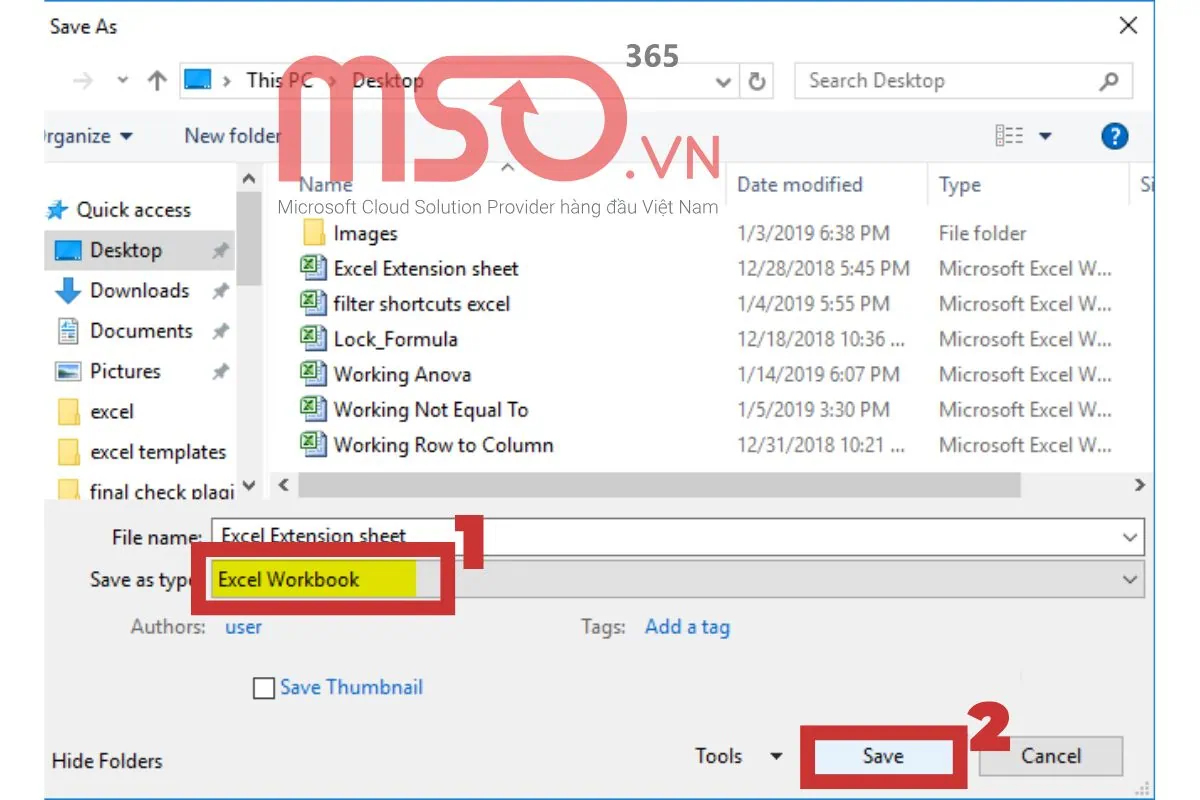Open the Help question mark icon
This screenshot has width=1200, height=800.
pyautogui.click(x=1114, y=136)
